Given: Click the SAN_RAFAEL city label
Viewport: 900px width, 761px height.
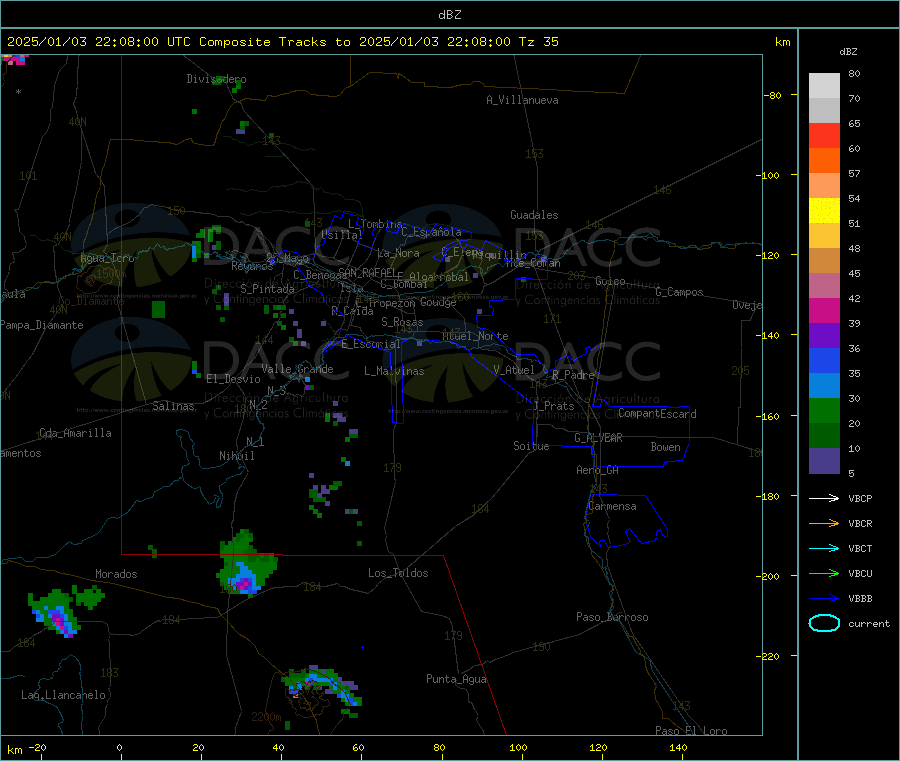Looking at the screenshot, I should pyautogui.click(x=367, y=272).
